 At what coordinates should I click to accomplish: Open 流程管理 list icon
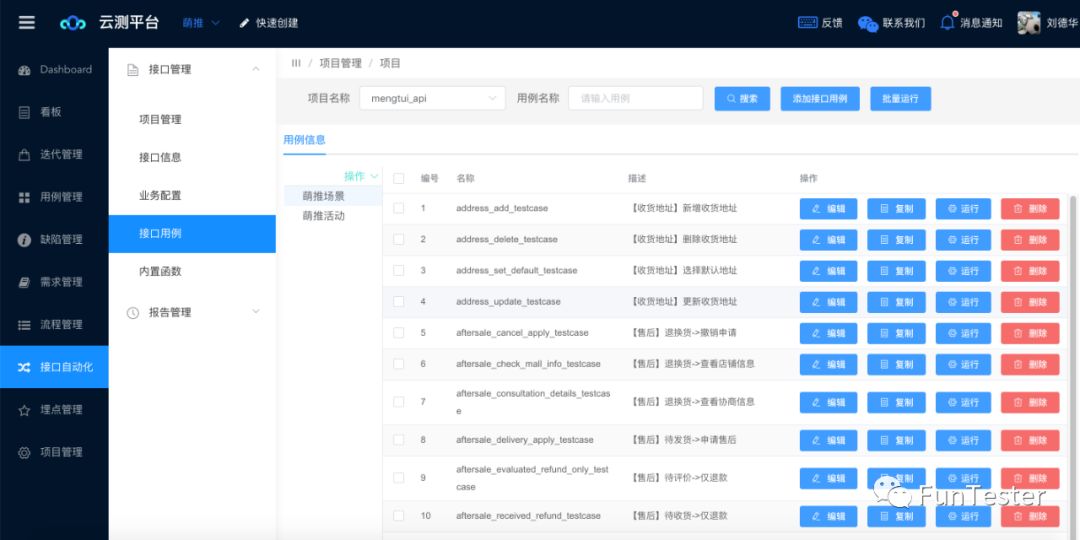(x=24, y=325)
